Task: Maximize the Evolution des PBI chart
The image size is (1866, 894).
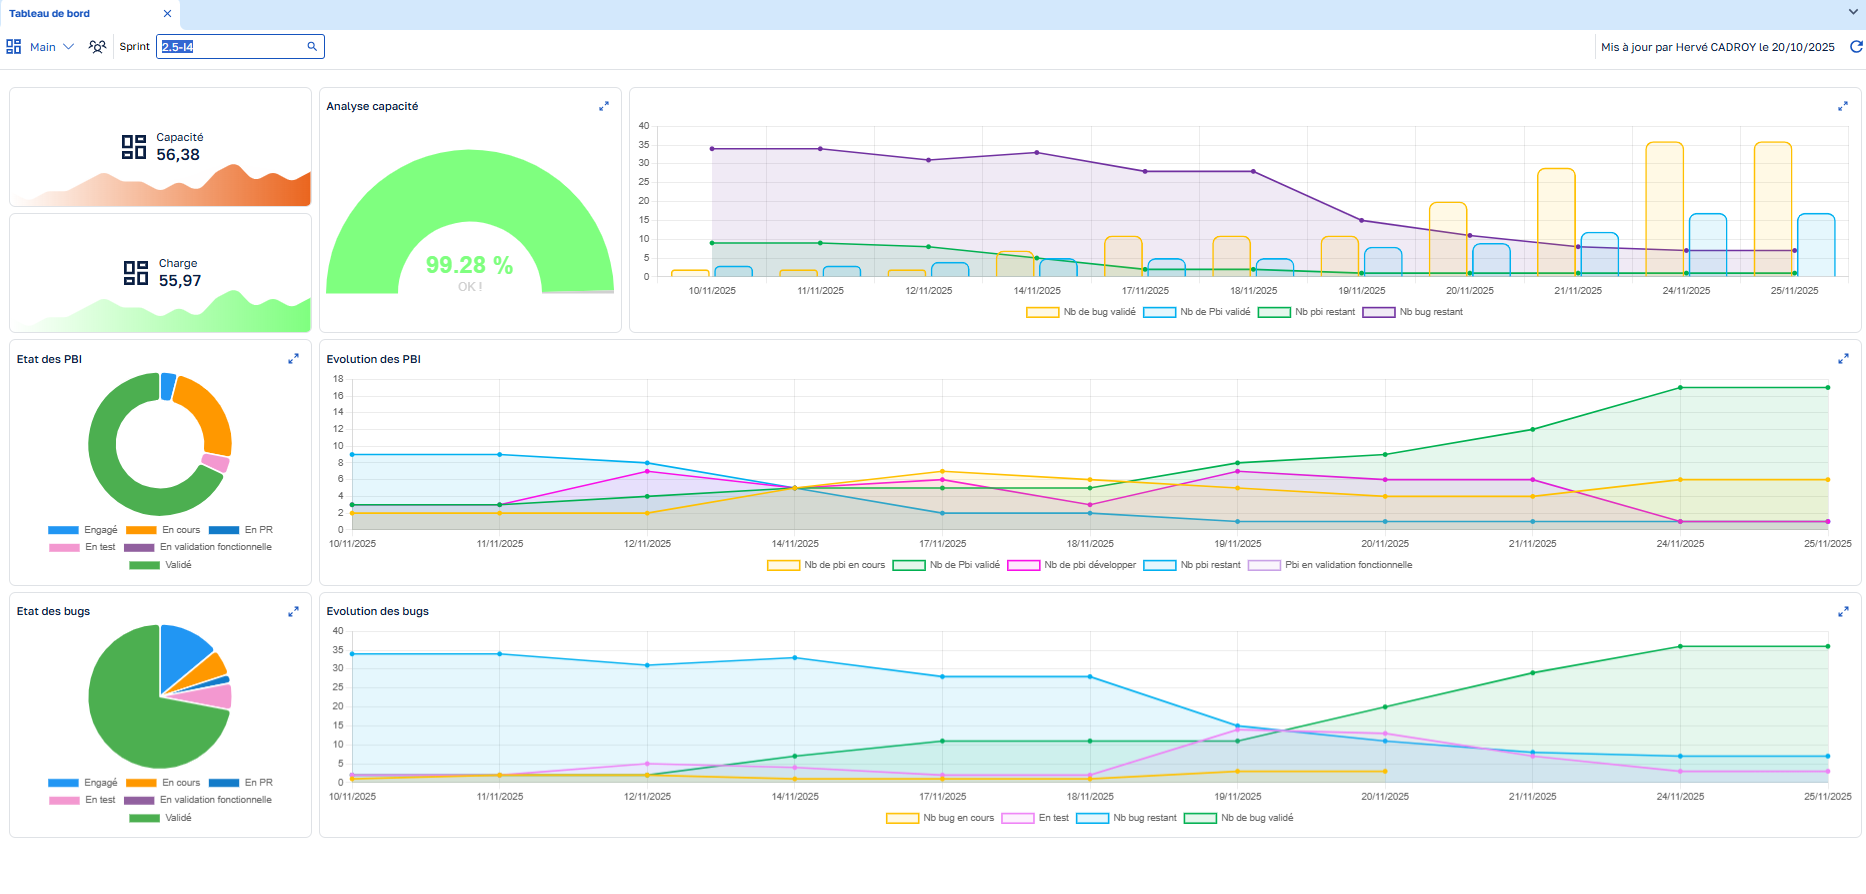Action: [x=1843, y=359]
